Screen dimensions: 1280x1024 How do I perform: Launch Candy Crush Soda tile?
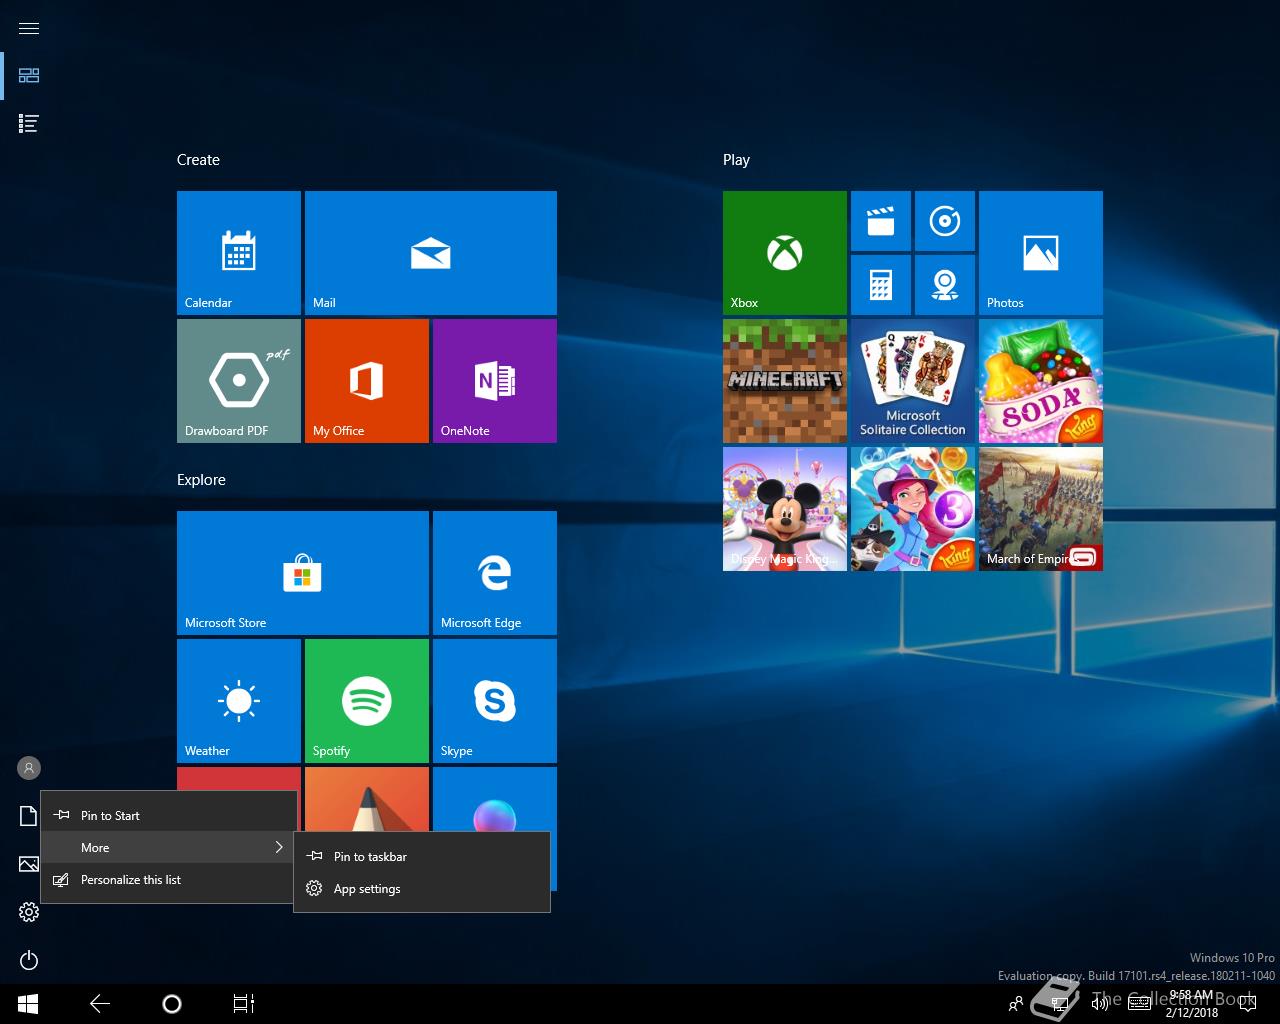1041,381
